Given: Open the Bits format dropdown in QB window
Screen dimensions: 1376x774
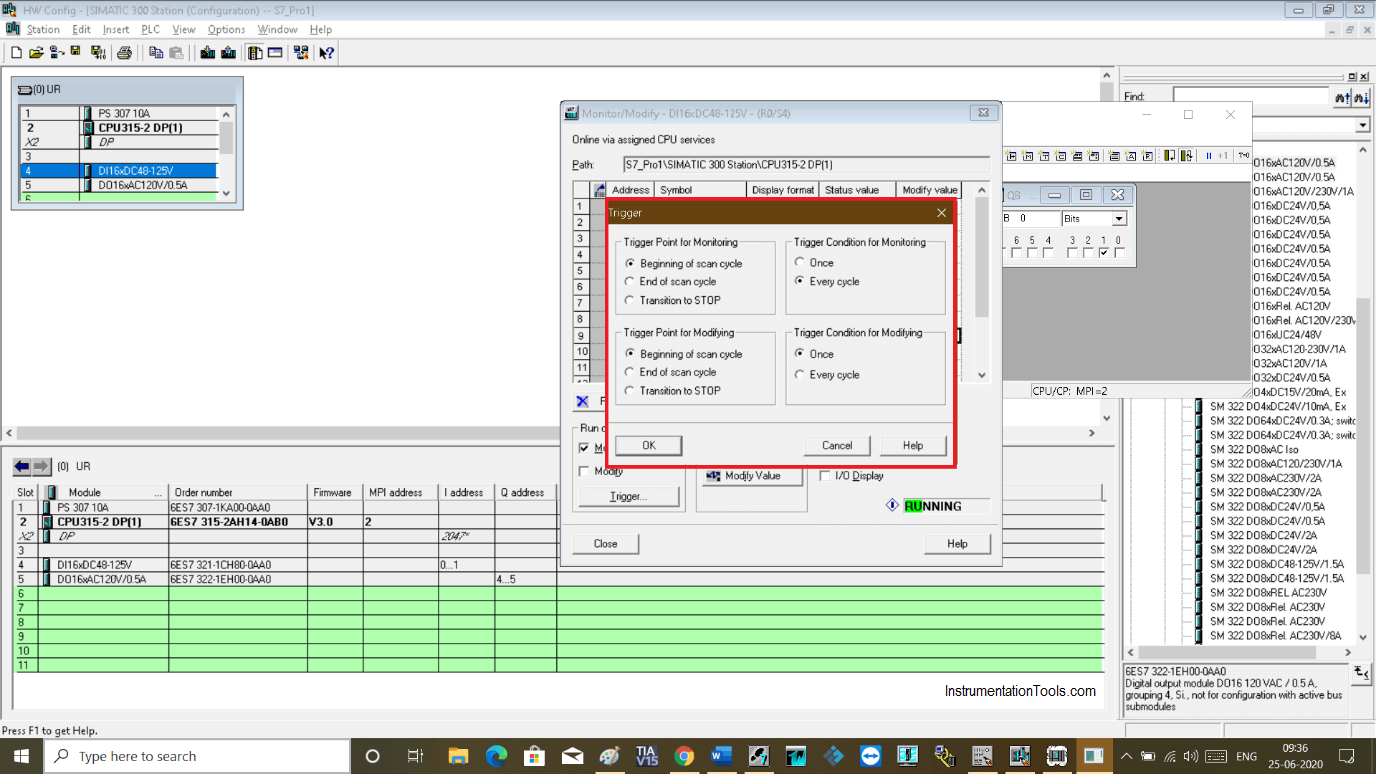Looking at the screenshot, I should tap(1119, 218).
